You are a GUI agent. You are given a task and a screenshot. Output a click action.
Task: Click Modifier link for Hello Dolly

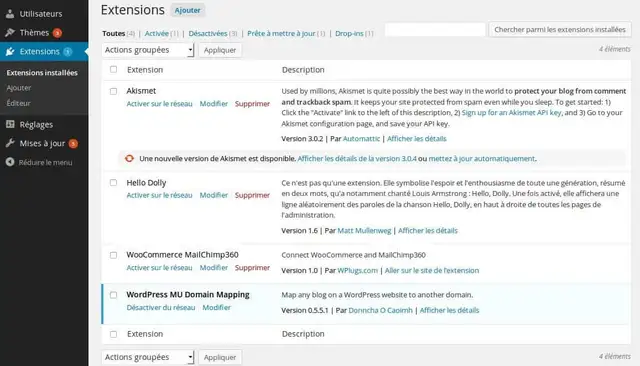(213, 195)
